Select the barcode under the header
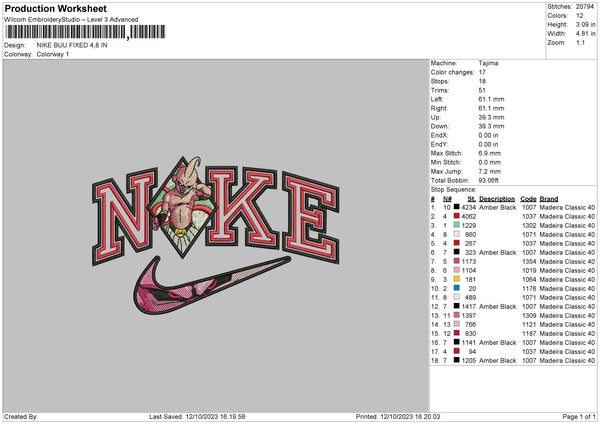Image resolution: width=600 pixels, height=424 pixels. [x=85, y=32]
